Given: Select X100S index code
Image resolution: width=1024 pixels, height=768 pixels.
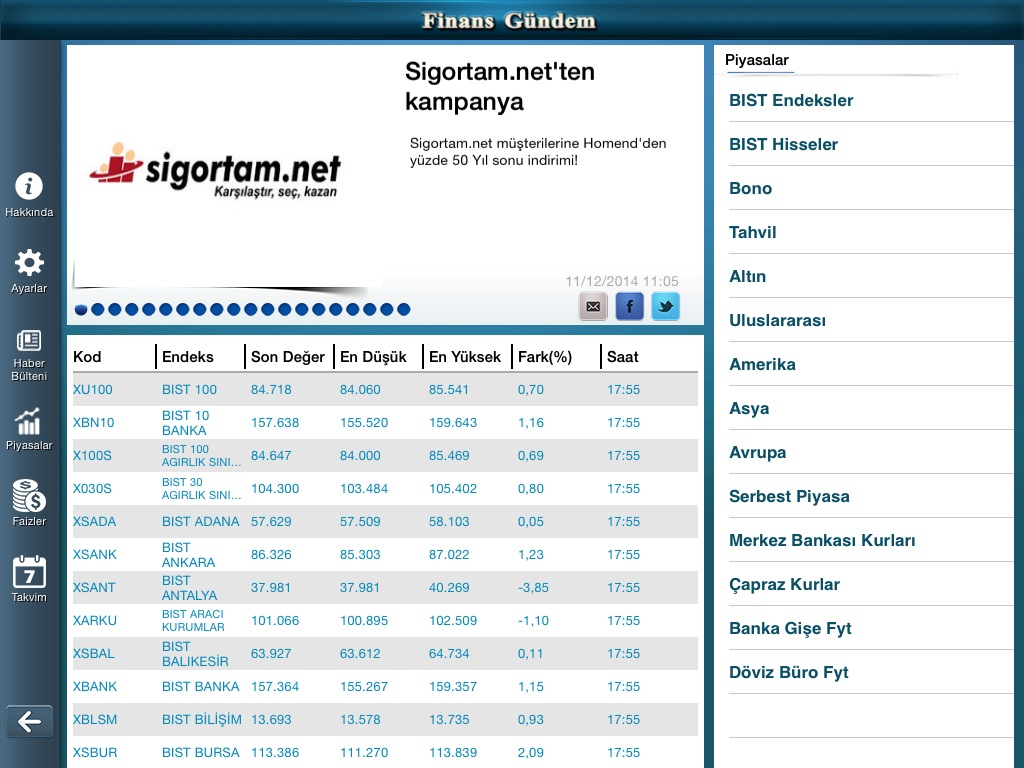Looking at the screenshot, I should pyautogui.click(x=91, y=456).
